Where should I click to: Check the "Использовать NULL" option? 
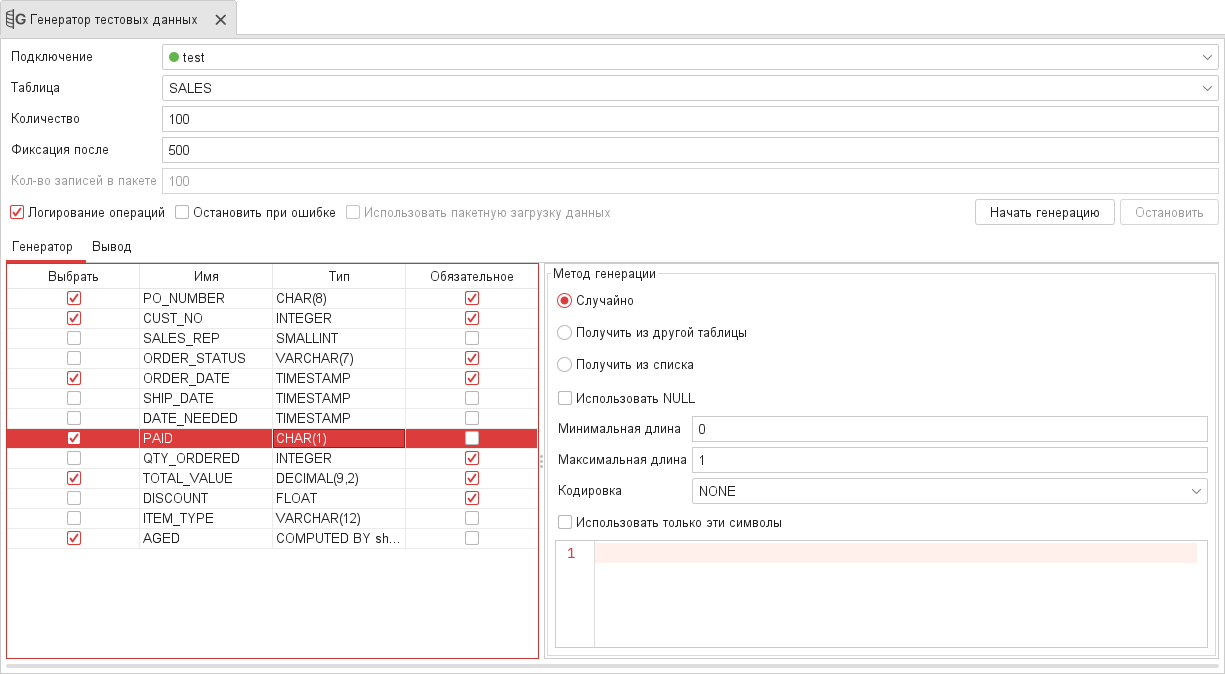tap(565, 397)
